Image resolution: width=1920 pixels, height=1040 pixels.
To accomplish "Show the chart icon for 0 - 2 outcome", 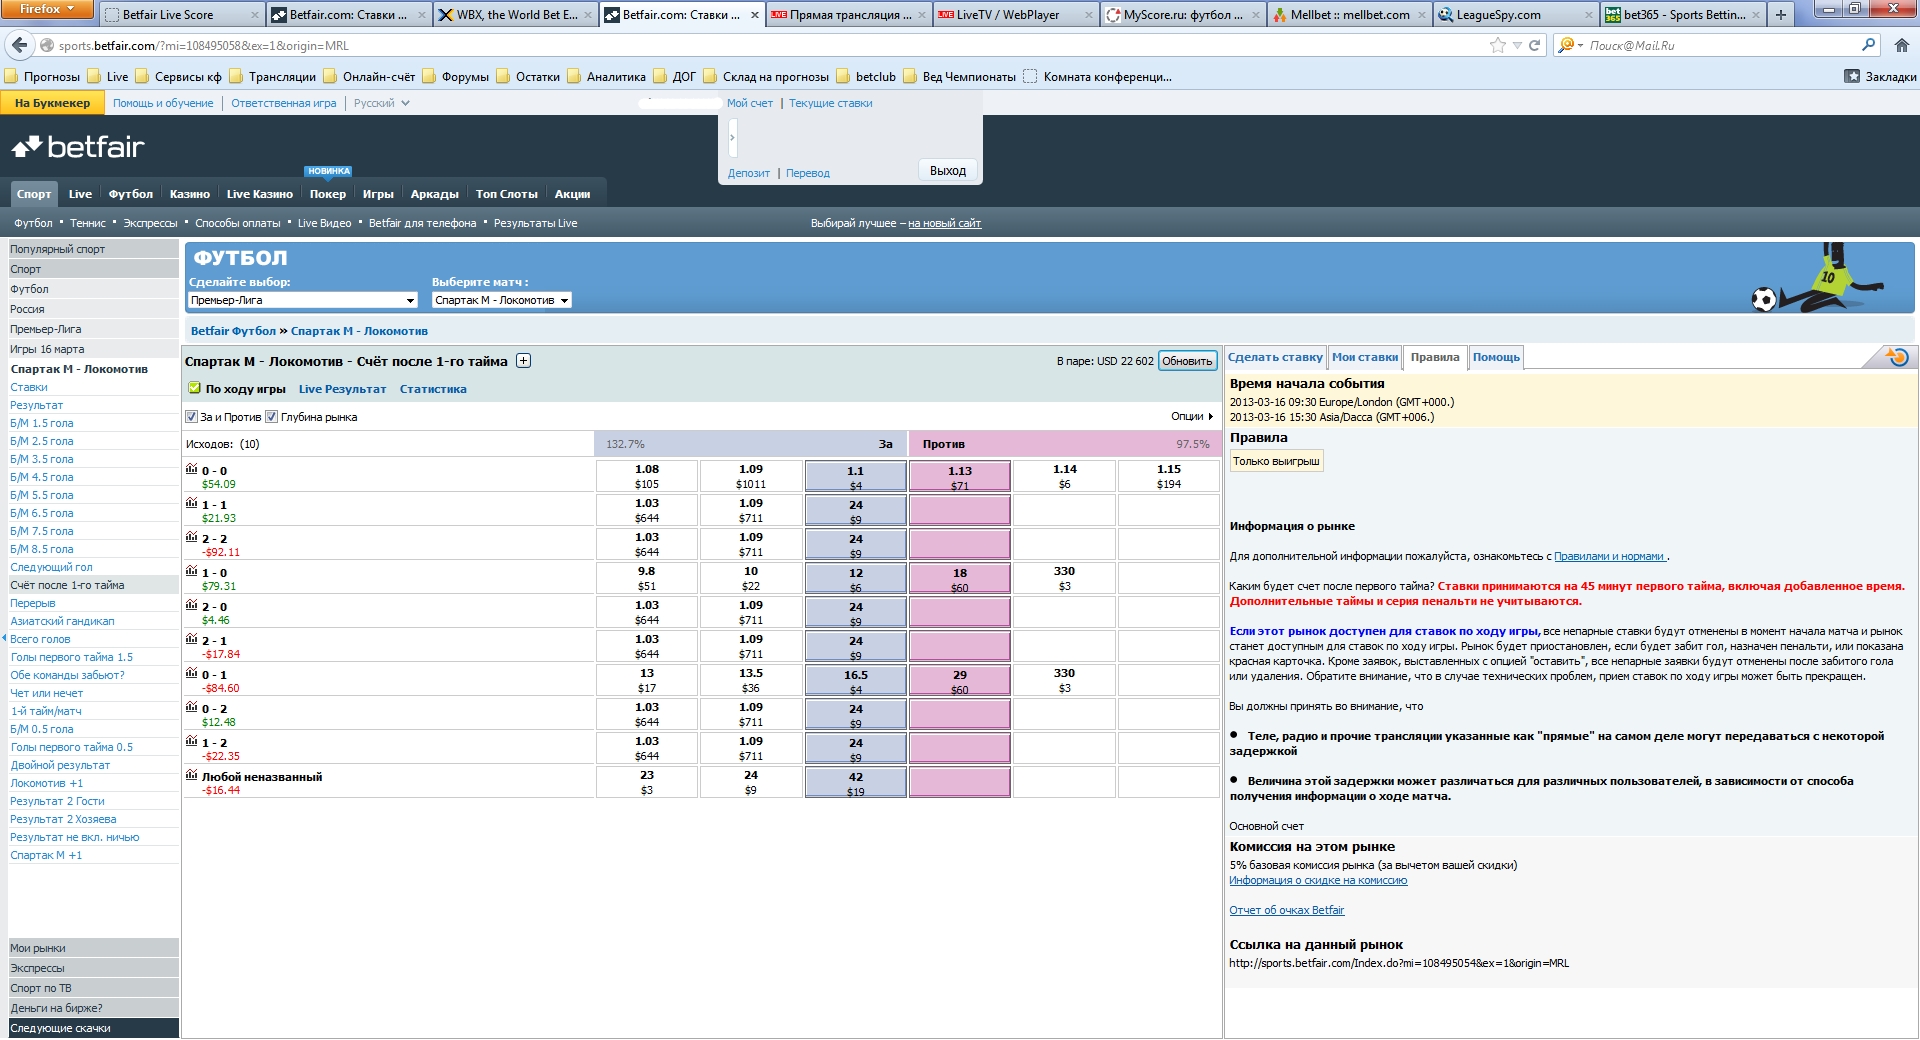I will point(191,707).
